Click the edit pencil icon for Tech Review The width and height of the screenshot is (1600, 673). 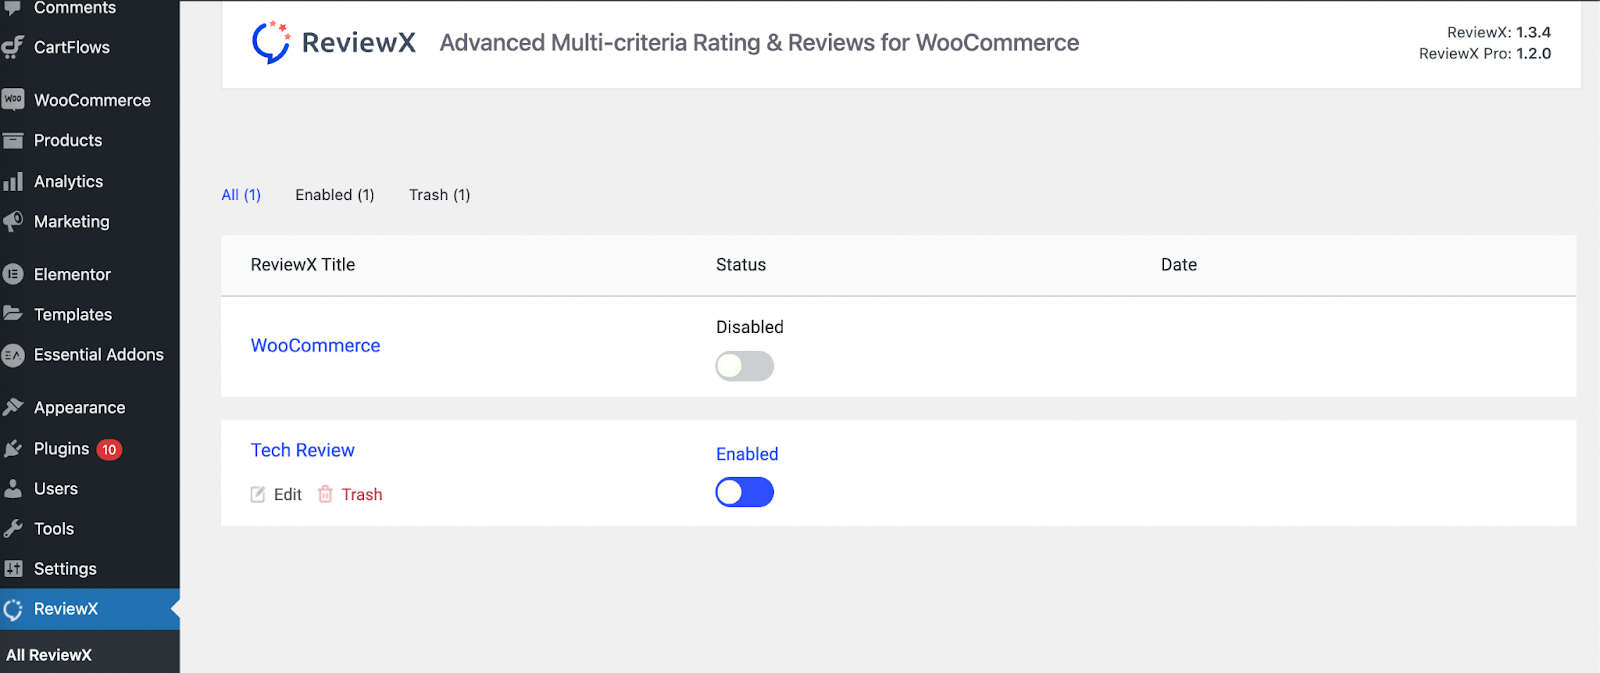click(258, 494)
